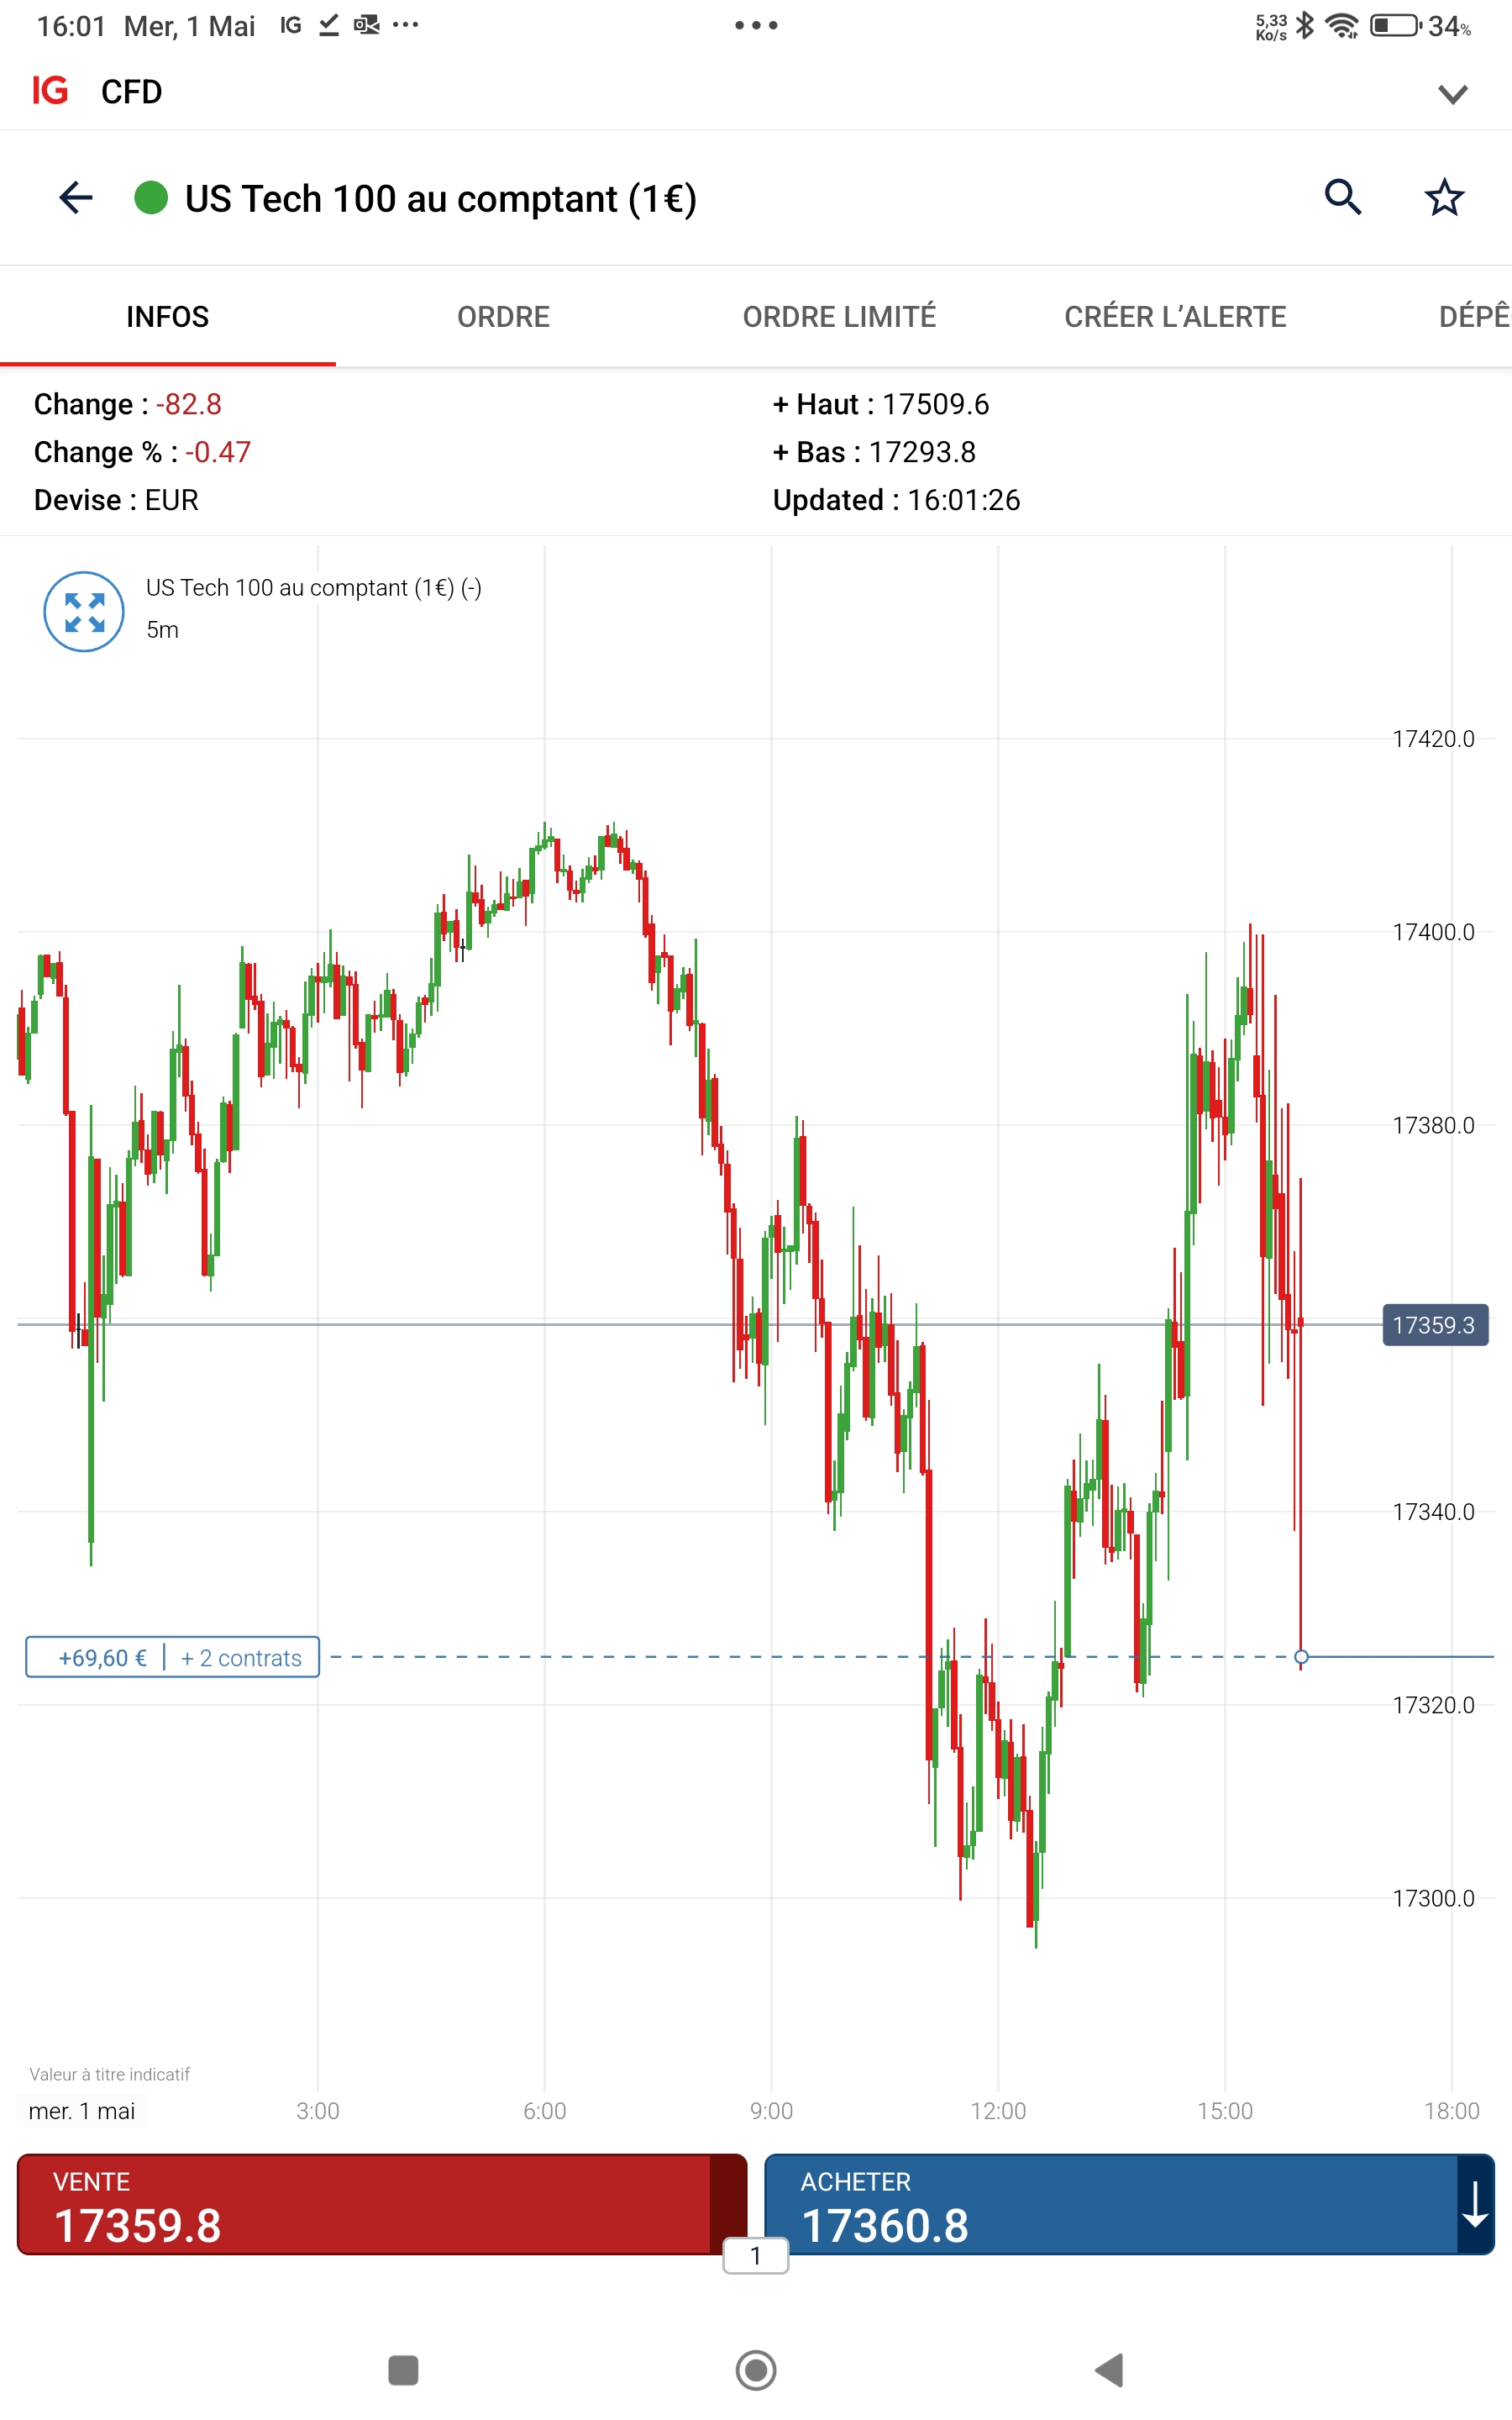Tap the ACHETER 17360.8 buy button
The image size is (1512, 2420).
click(x=1110, y=2204)
